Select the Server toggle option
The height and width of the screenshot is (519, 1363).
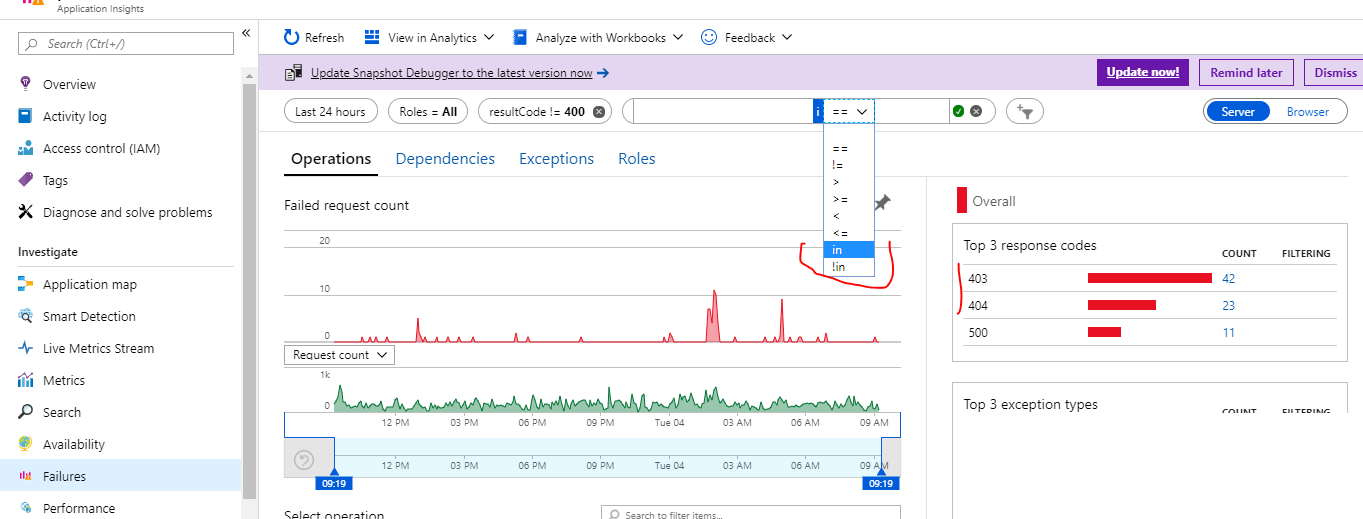click(1238, 111)
